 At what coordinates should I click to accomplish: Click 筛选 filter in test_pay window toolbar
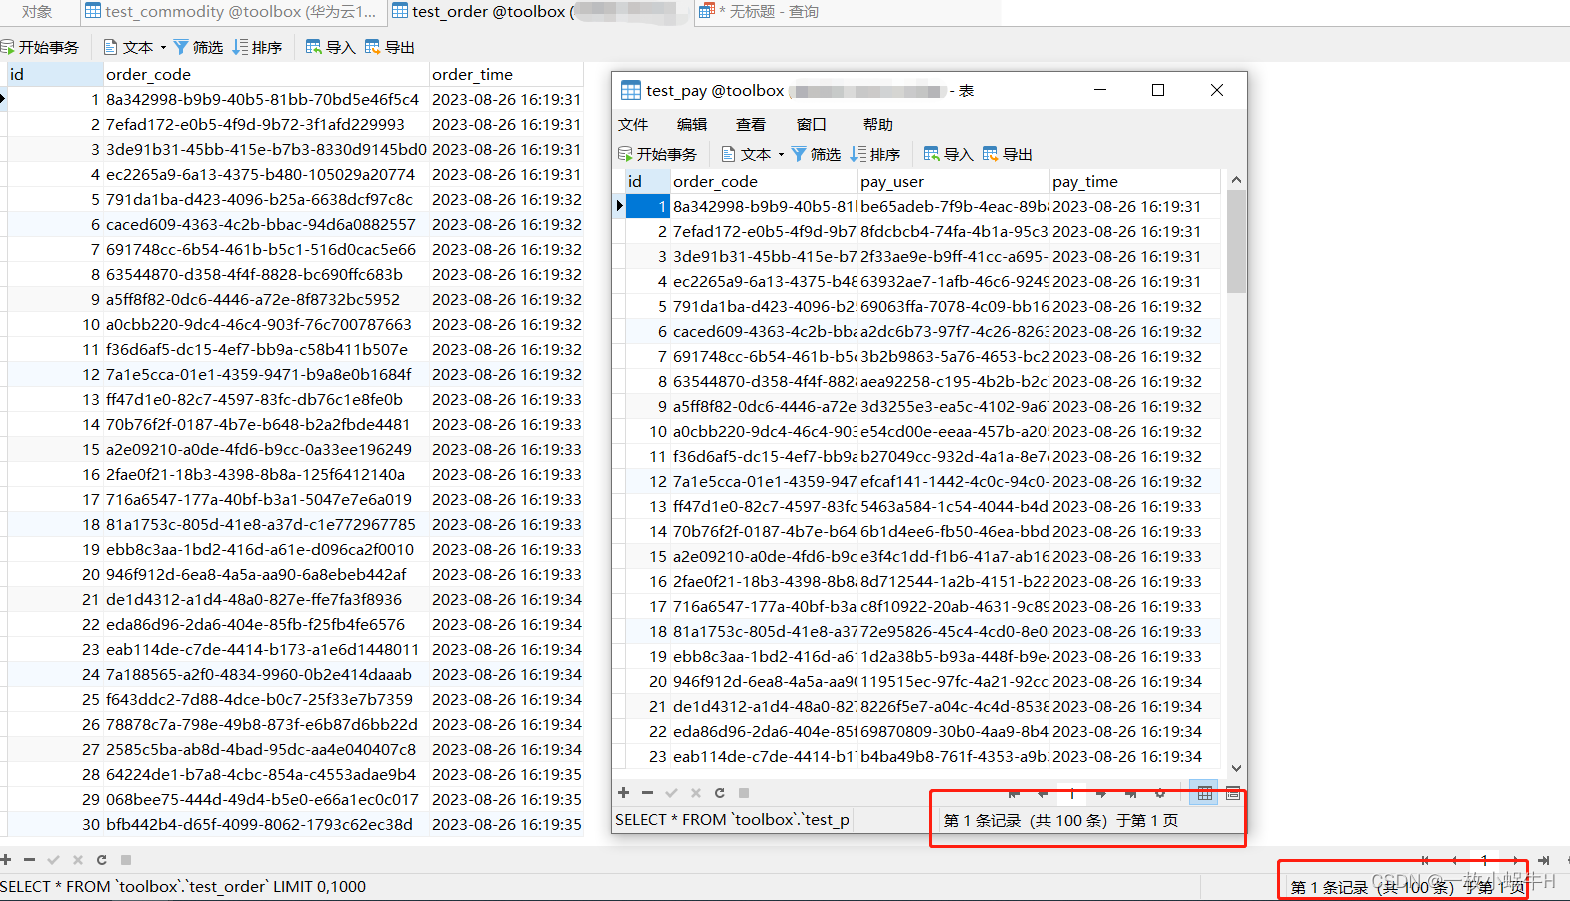click(816, 154)
